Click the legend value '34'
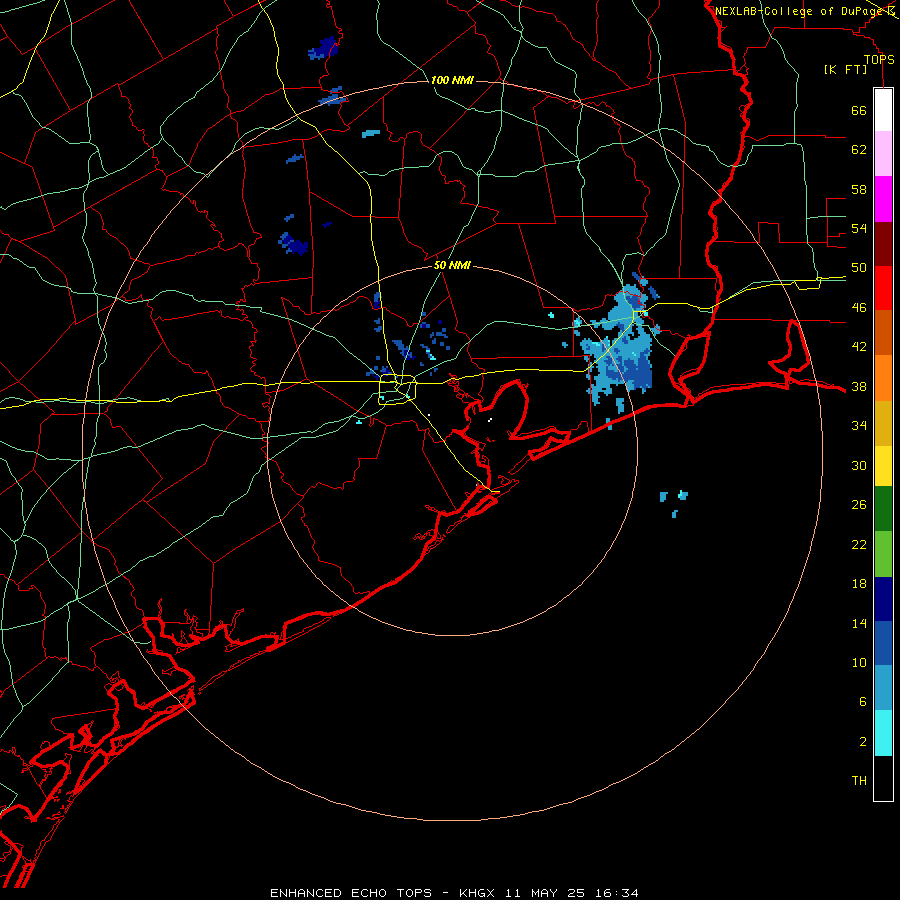 (859, 426)
